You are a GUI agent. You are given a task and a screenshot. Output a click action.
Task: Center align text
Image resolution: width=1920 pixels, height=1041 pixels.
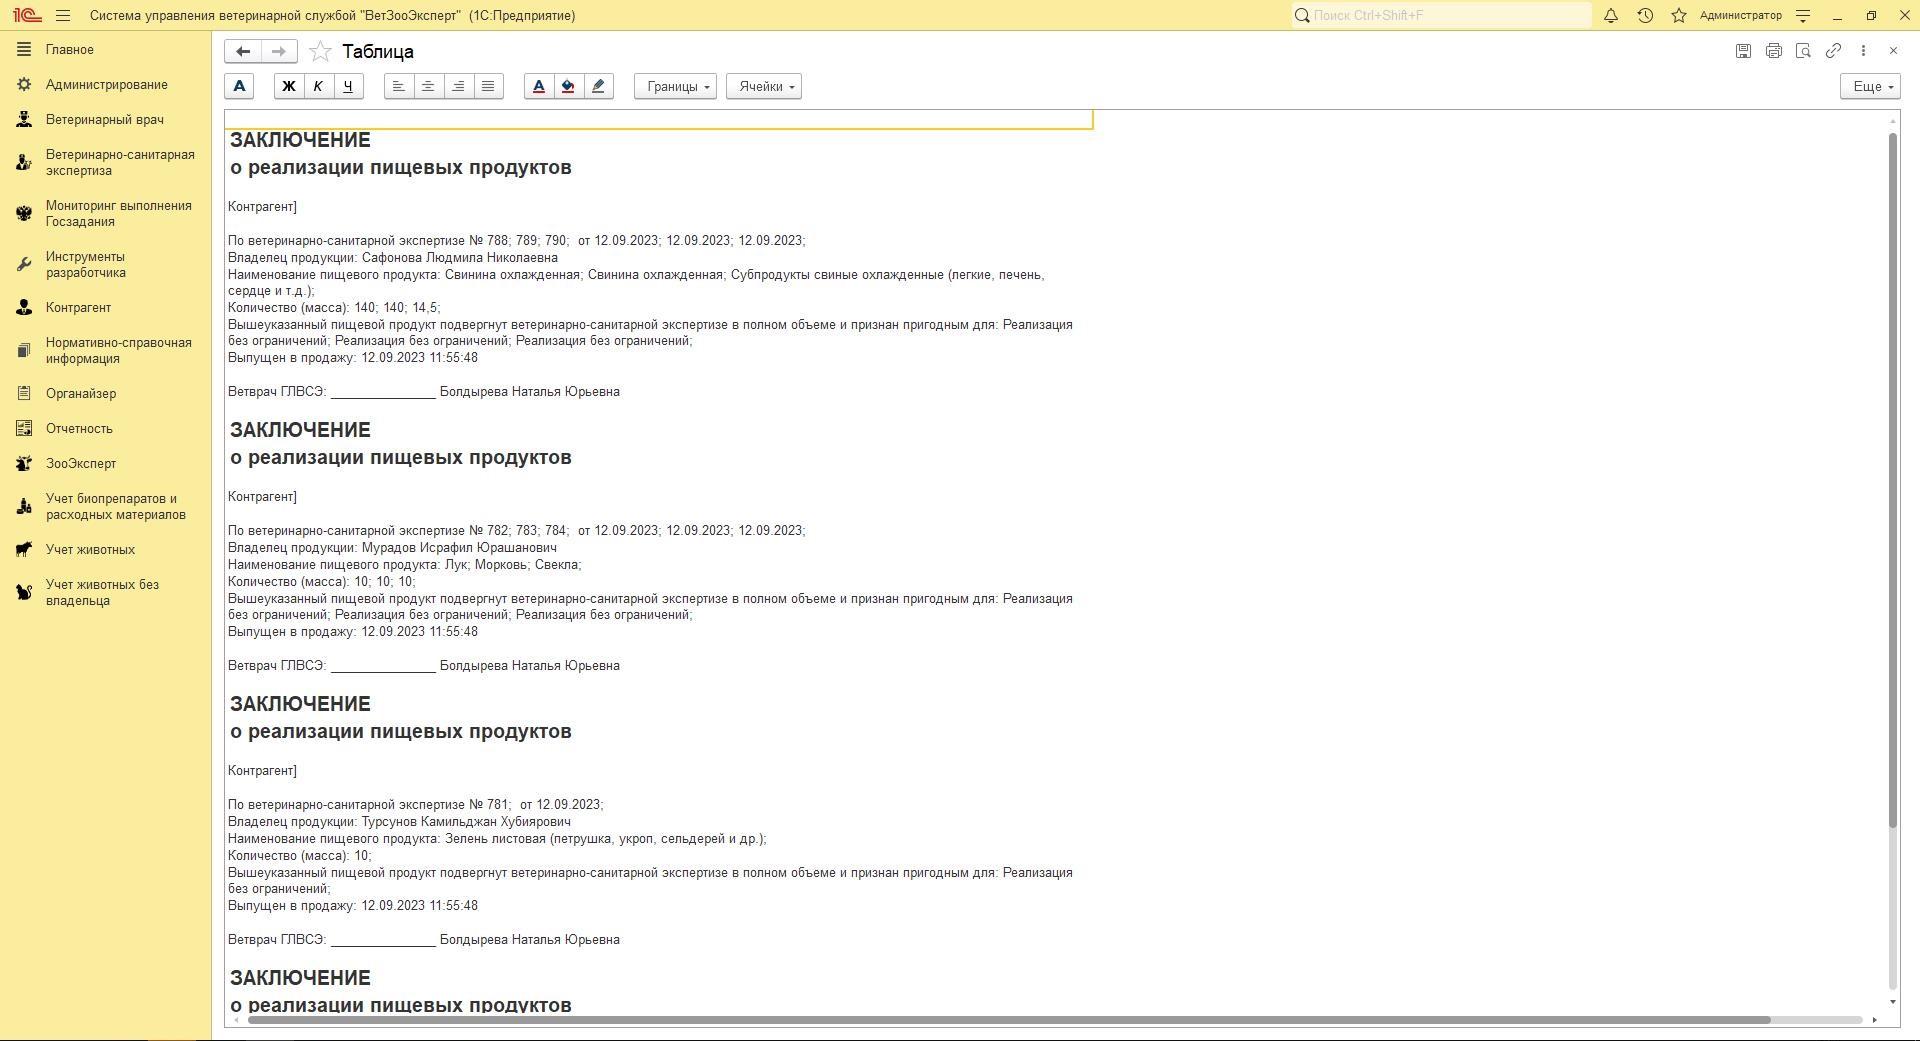click(428, 87)
